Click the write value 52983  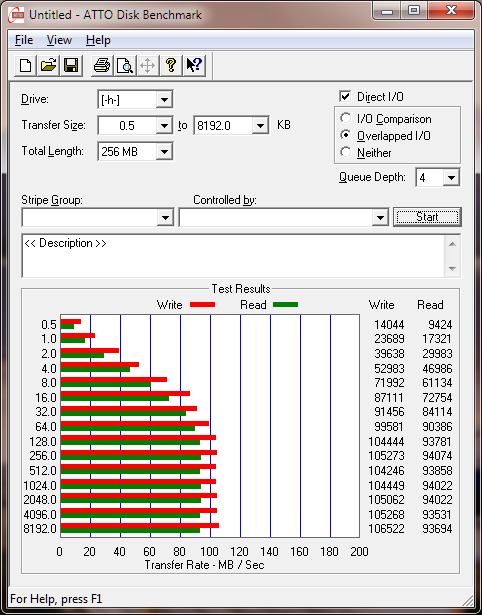click(389, 368)
